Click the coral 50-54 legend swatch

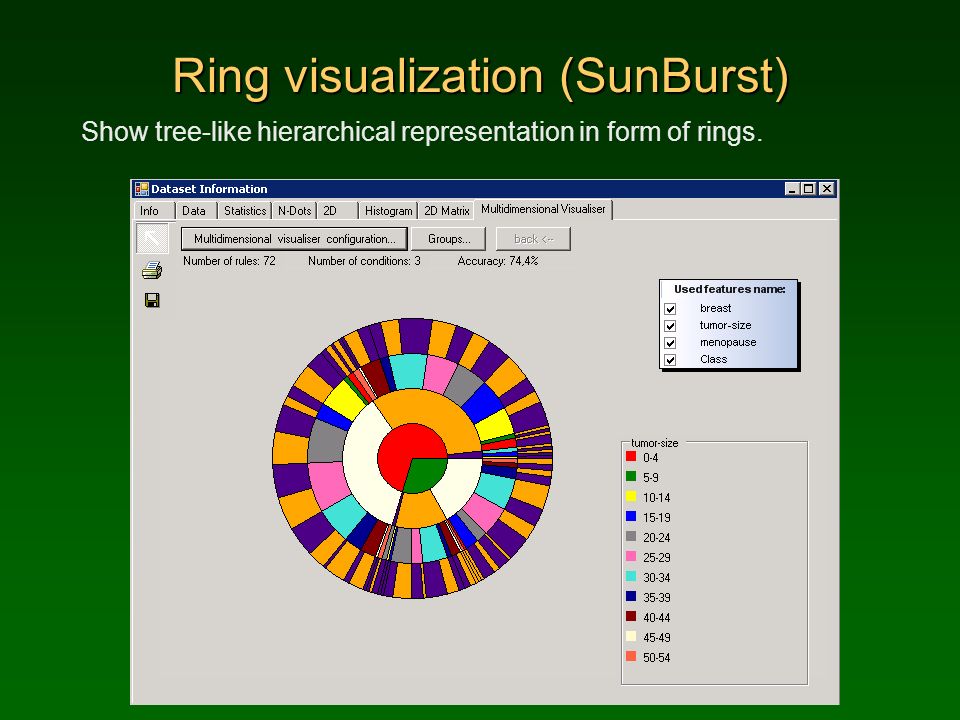[x=631, y=656]
